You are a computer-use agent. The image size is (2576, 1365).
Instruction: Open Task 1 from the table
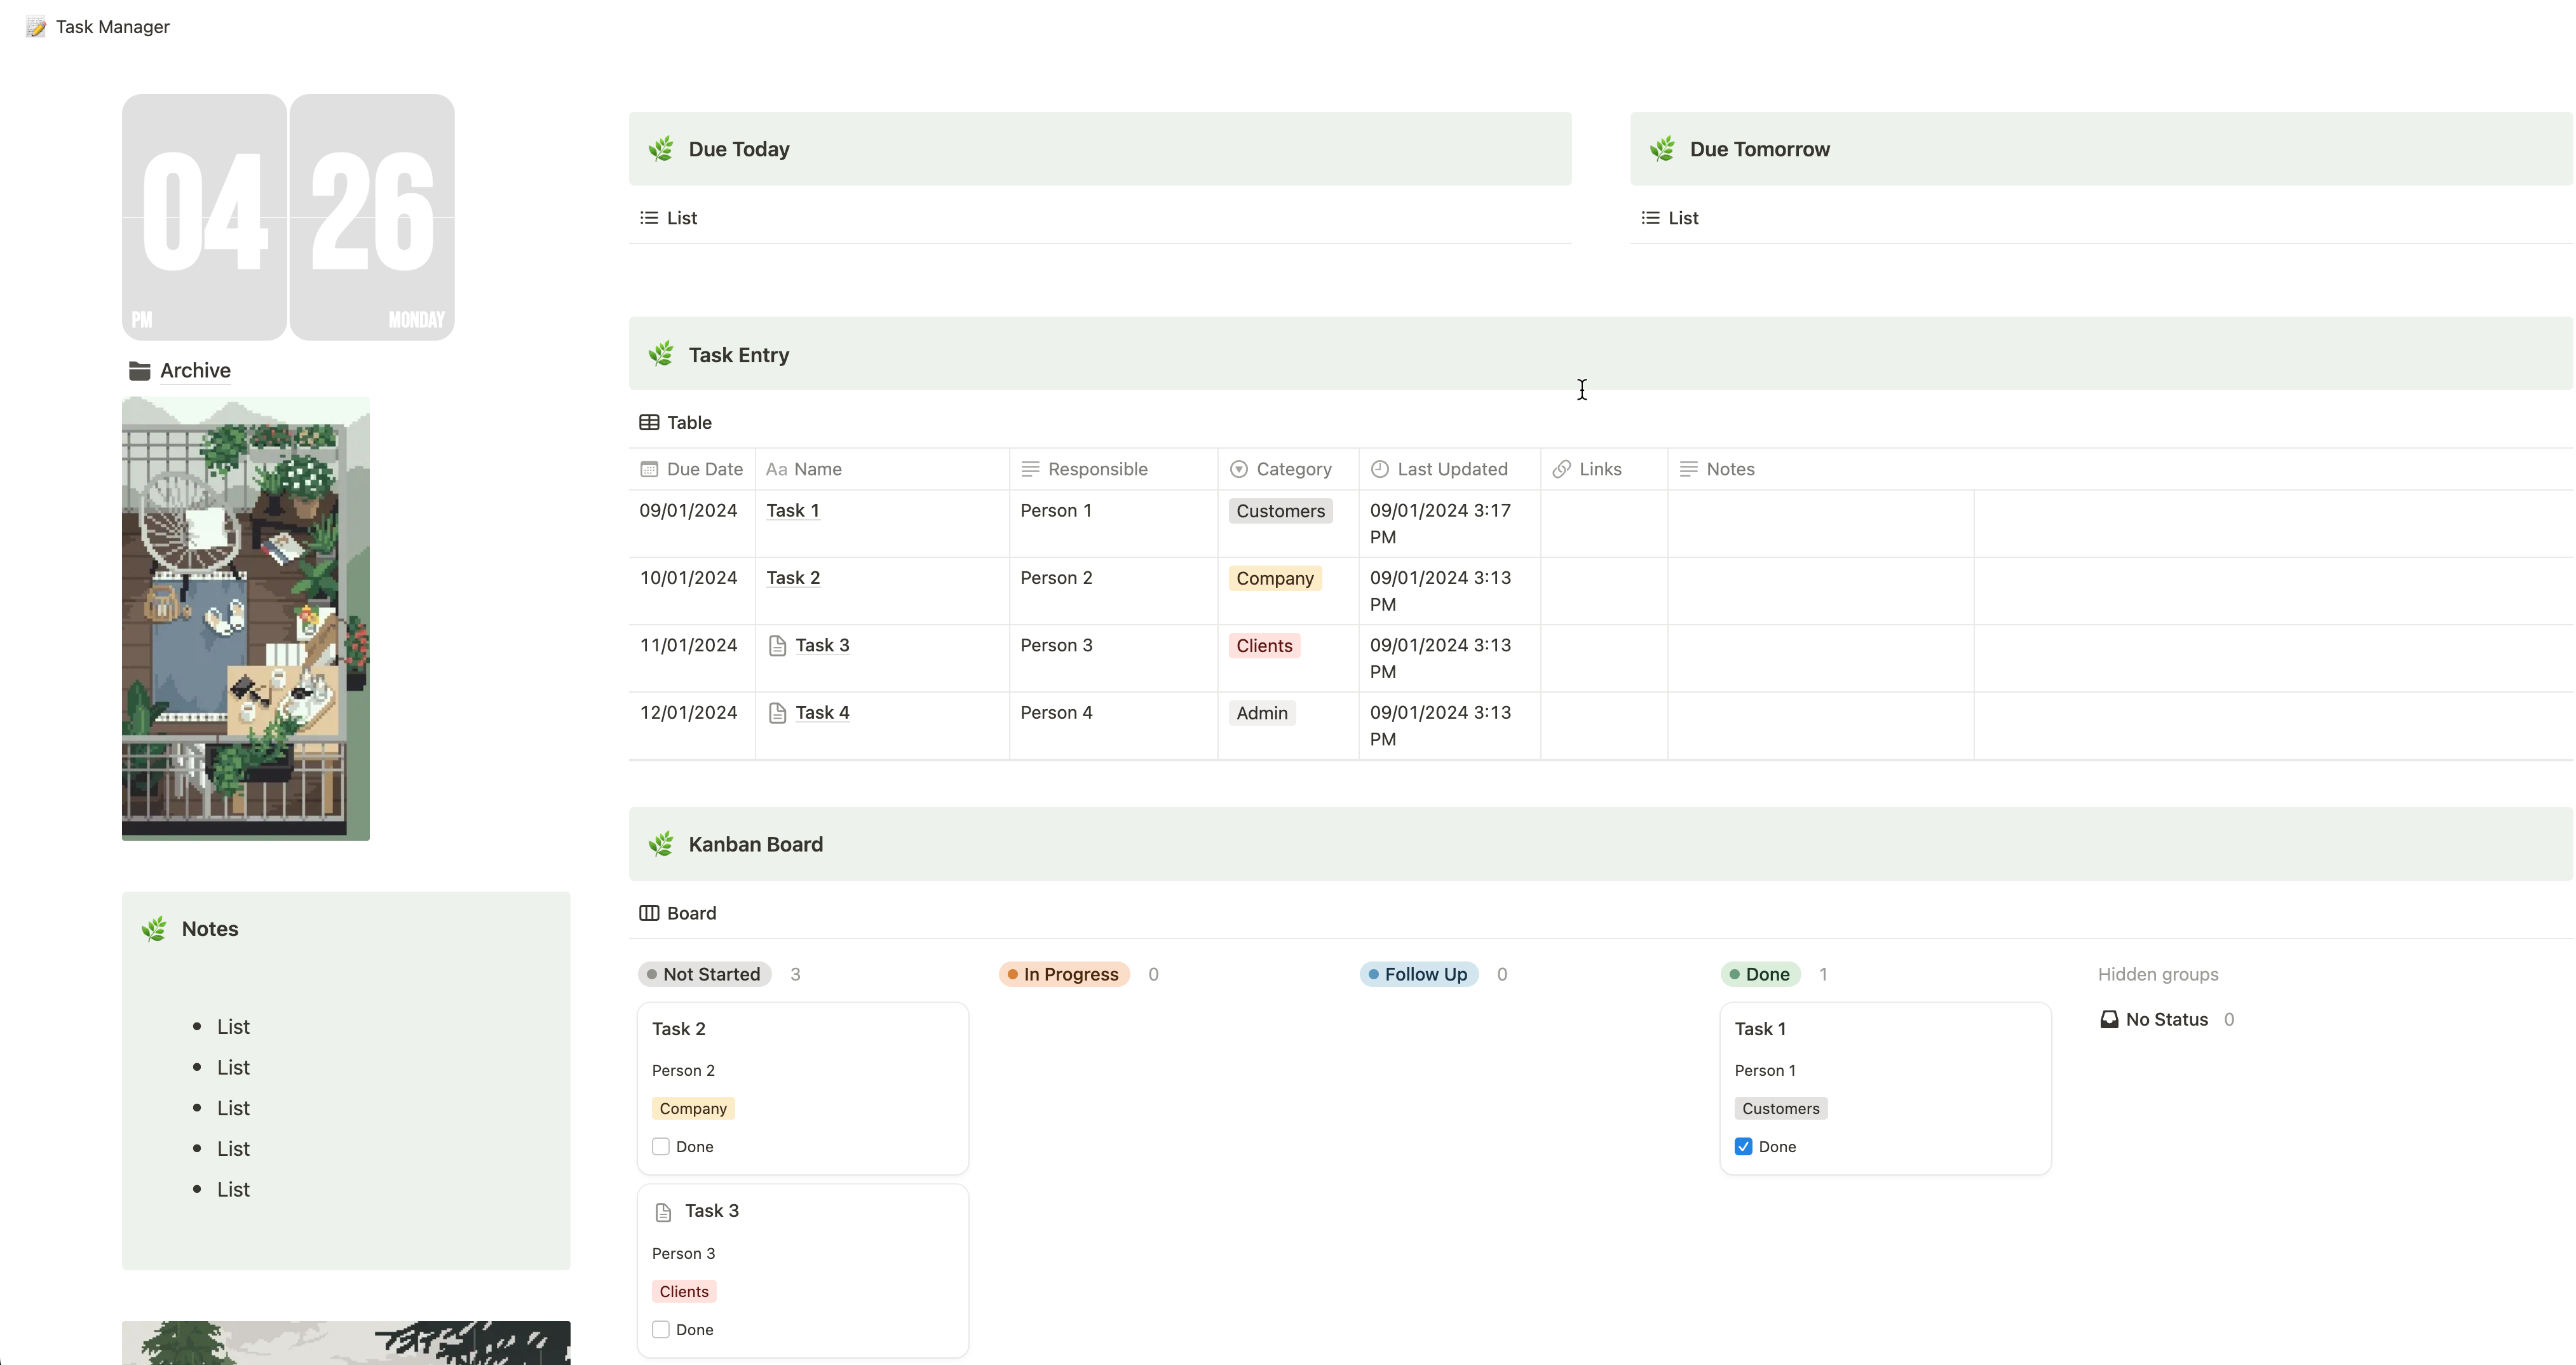[x=793, y=511]
